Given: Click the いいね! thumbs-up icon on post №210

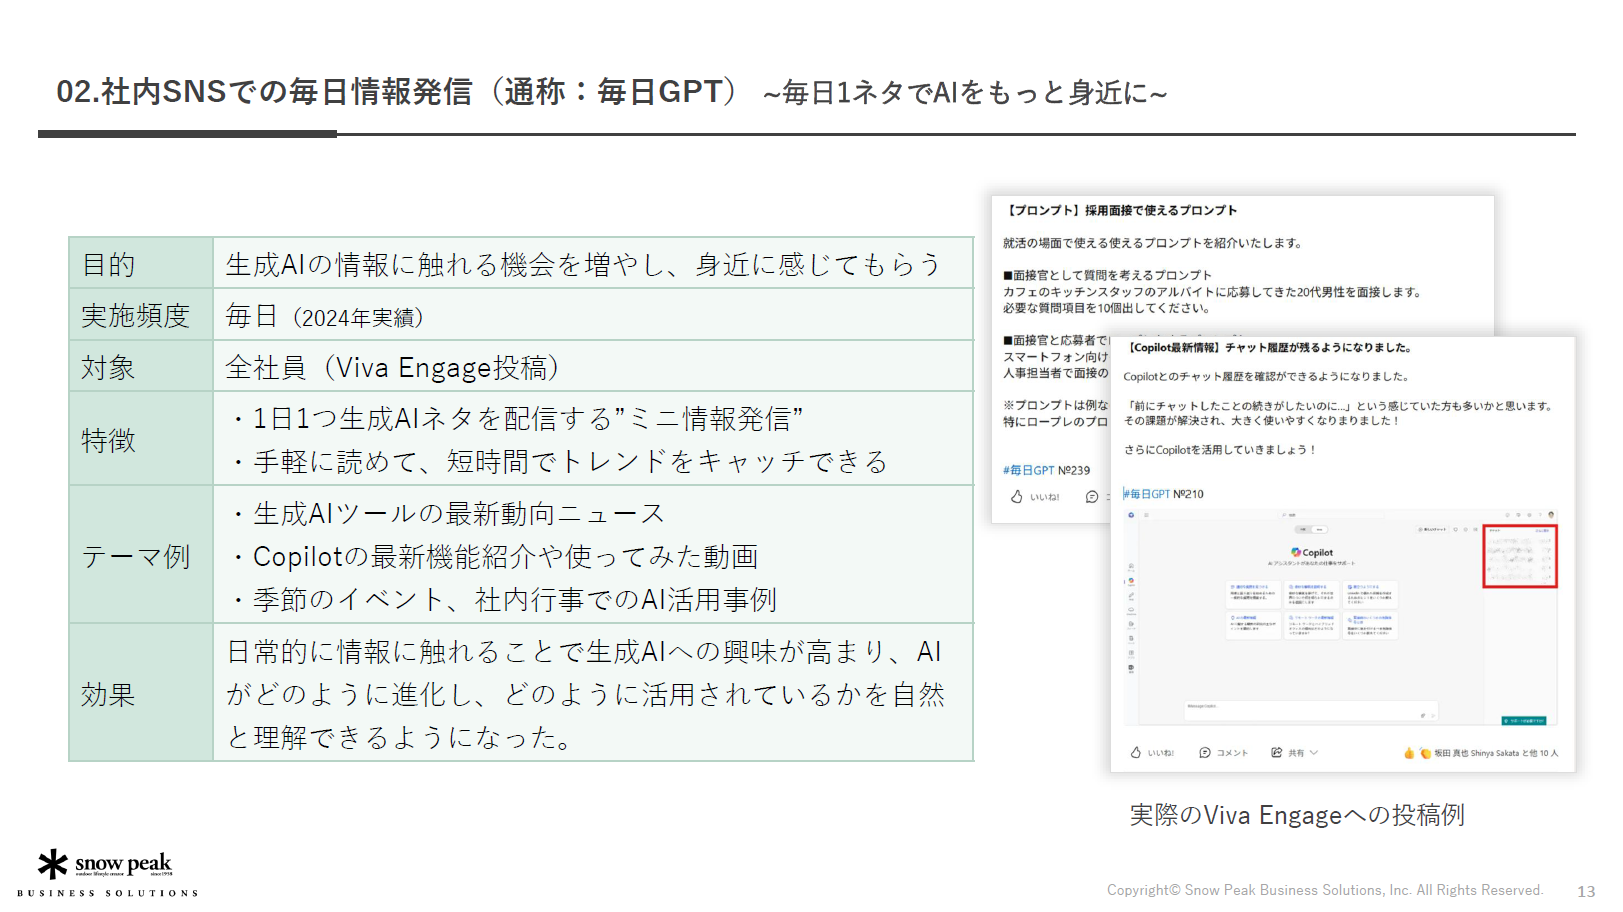Looking at the screenshot, I should click(1136, 753).
